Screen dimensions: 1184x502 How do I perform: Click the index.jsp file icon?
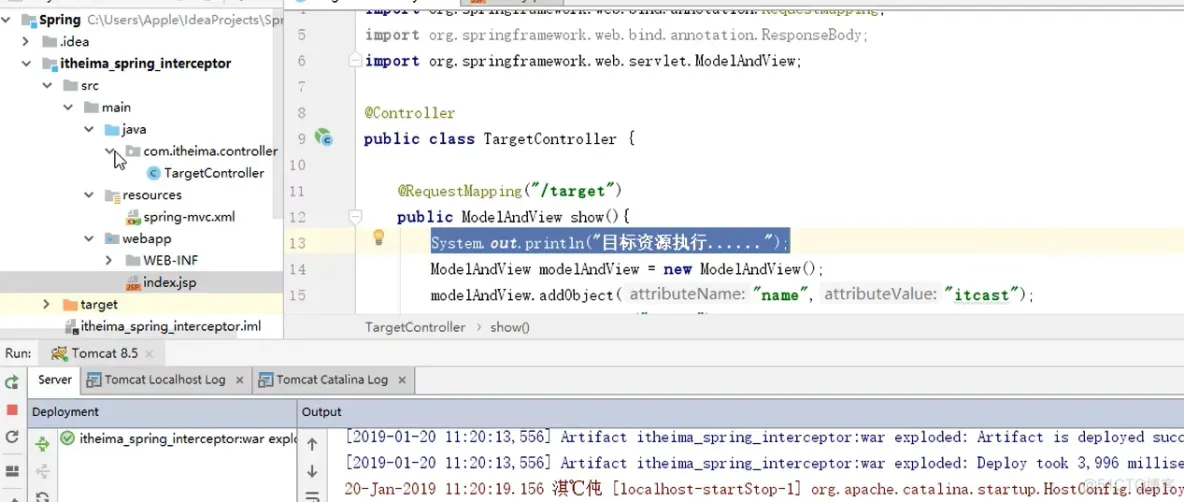[133, 283]
